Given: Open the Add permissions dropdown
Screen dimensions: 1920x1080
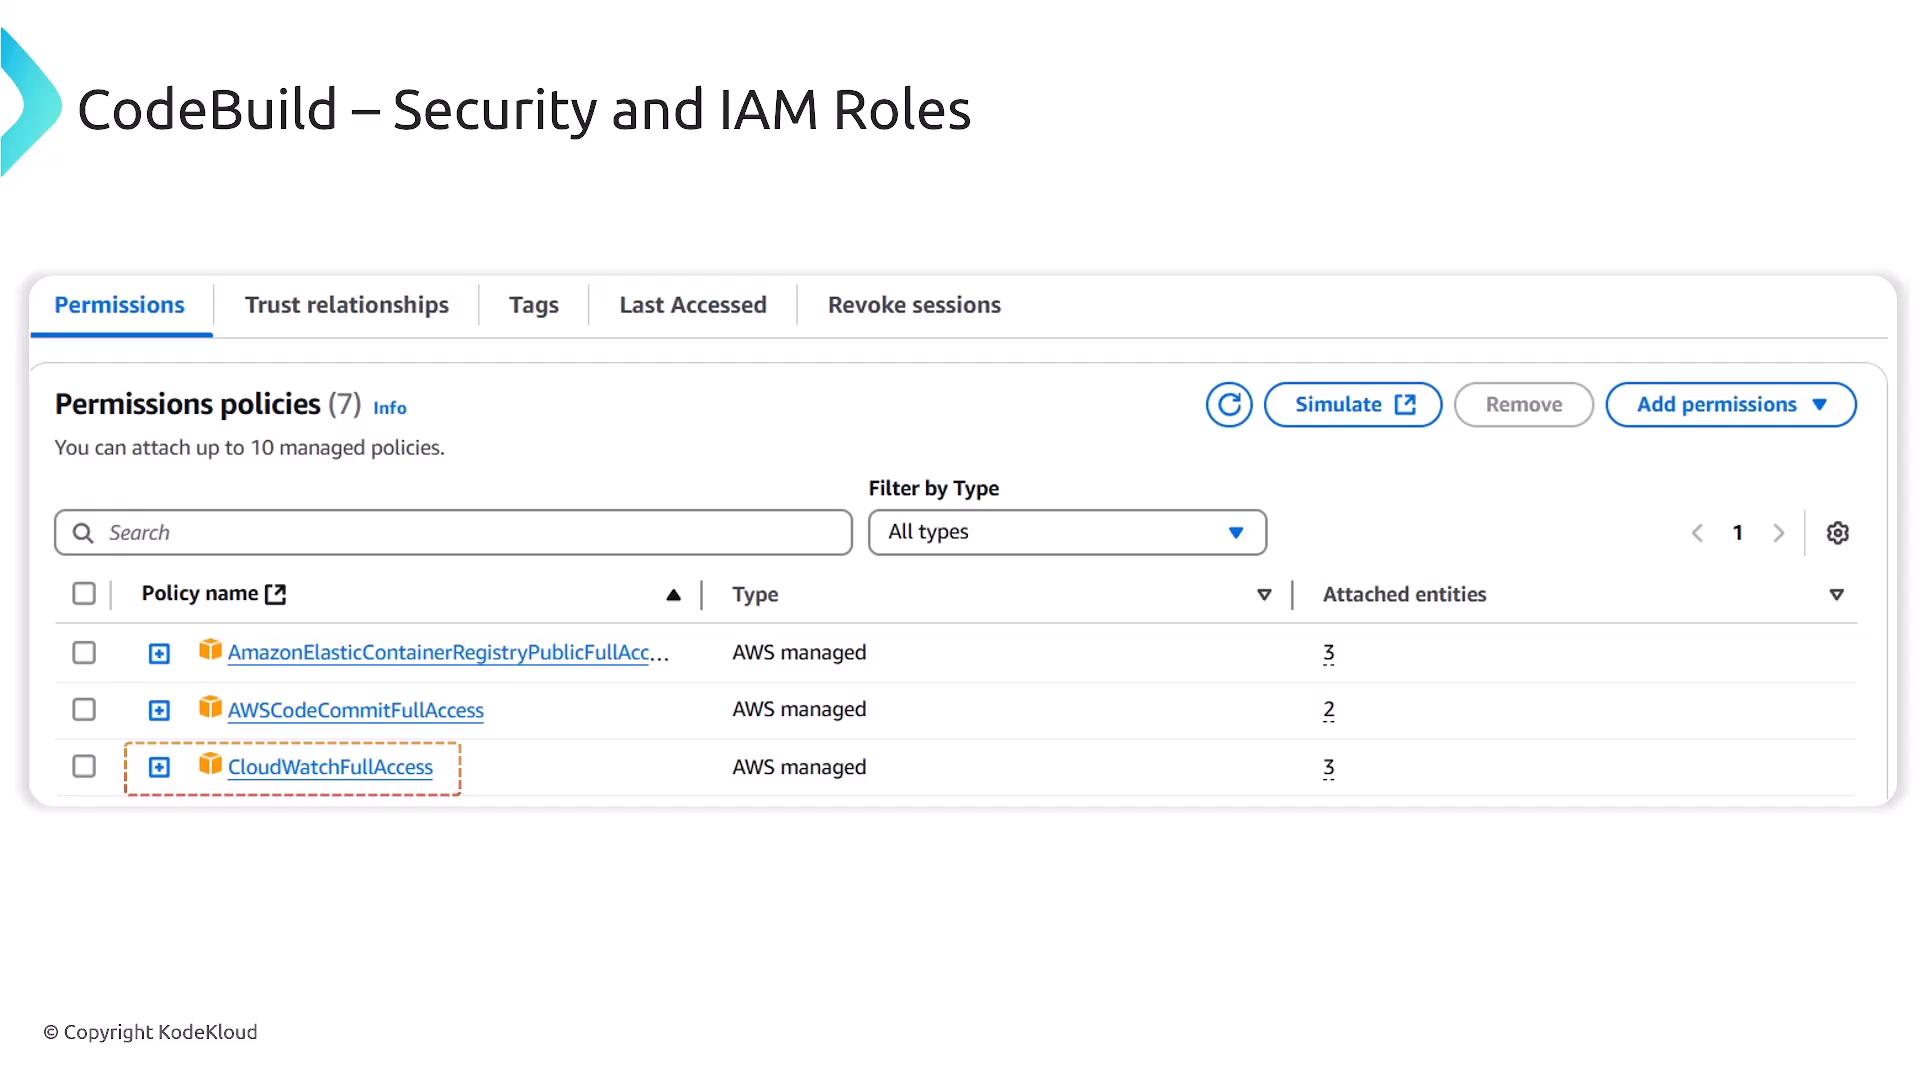Looking at the screenshot, I should pos(1731,405).
